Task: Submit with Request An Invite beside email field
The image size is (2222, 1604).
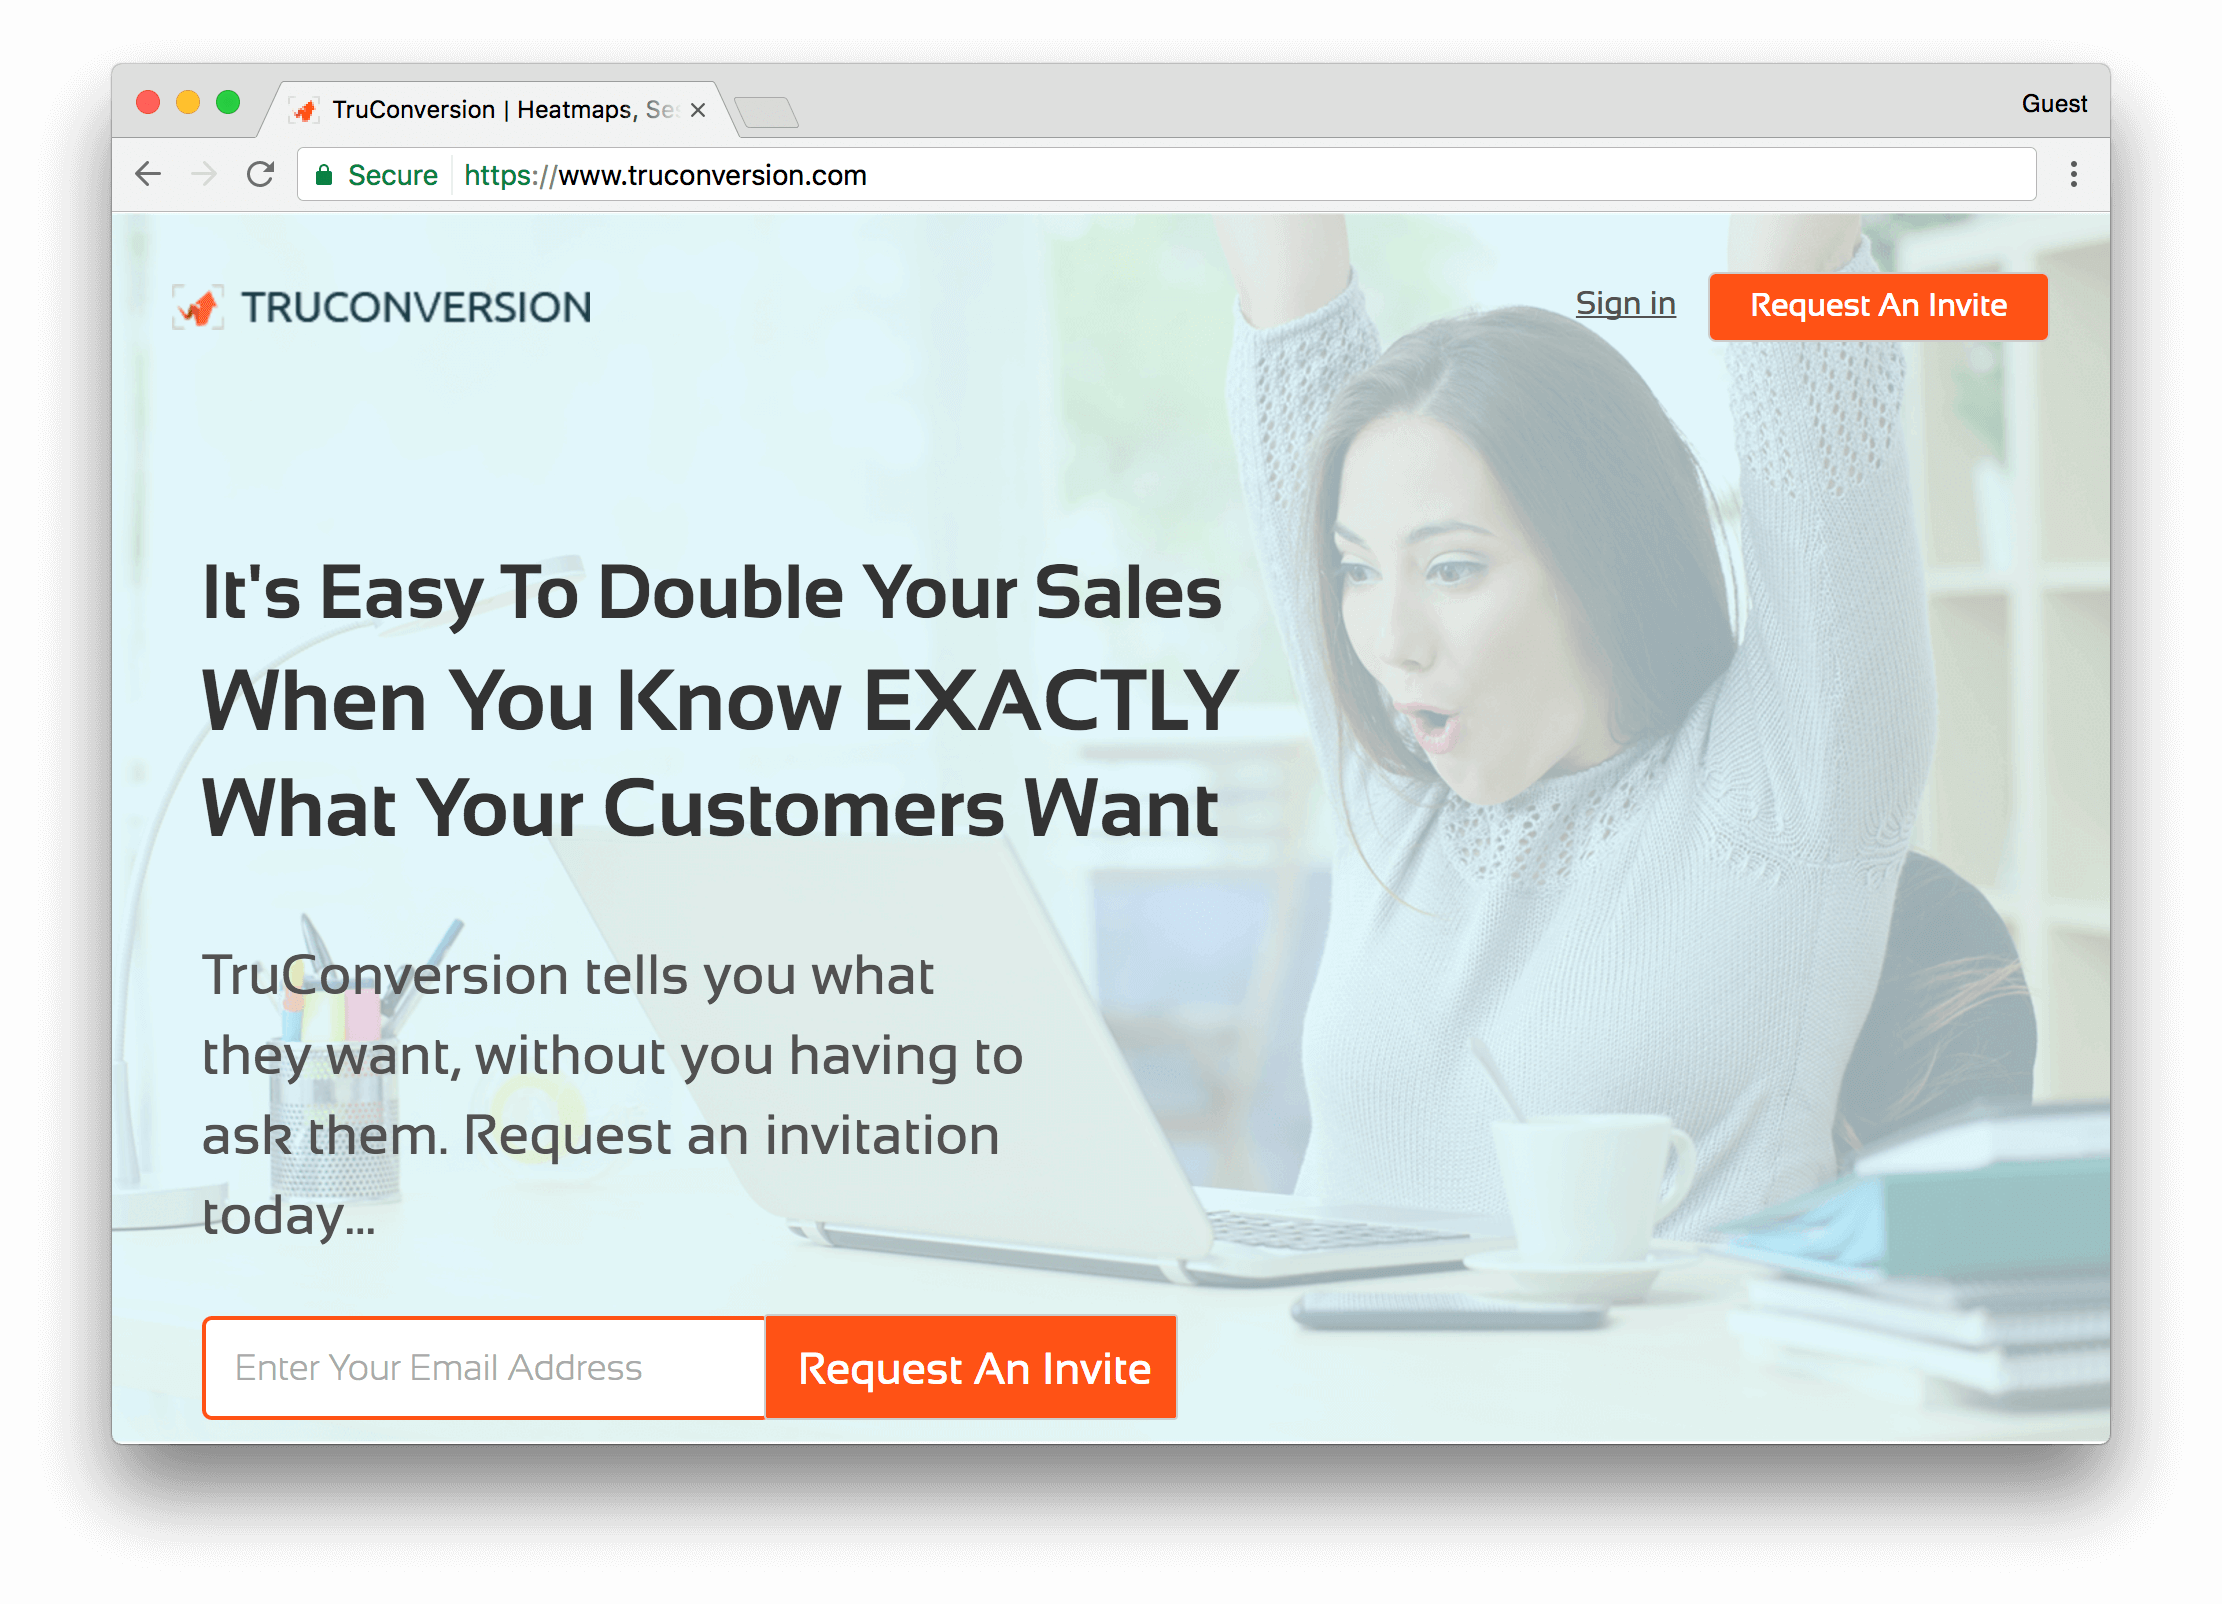Action: tap(972, 1367)
